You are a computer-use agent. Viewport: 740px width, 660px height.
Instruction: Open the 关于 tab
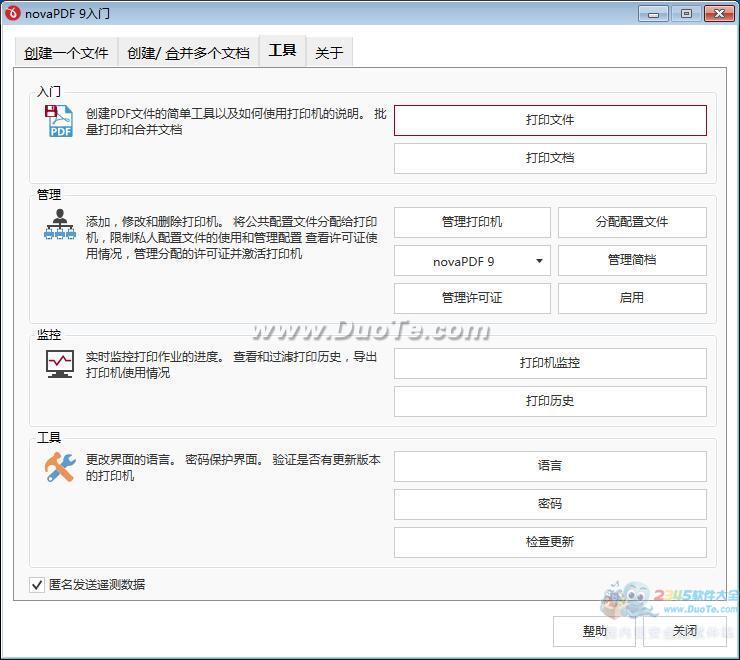coord(329,53)
